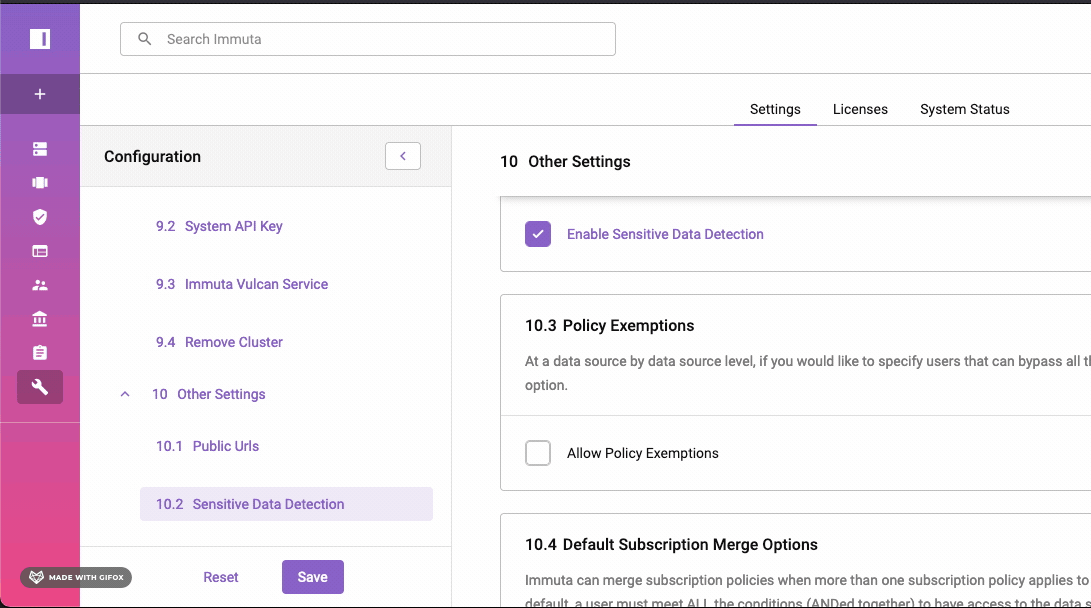Go to 9.2 System API Key
The height and width of the screenshot is (608, 1091).
click(219, 226)
